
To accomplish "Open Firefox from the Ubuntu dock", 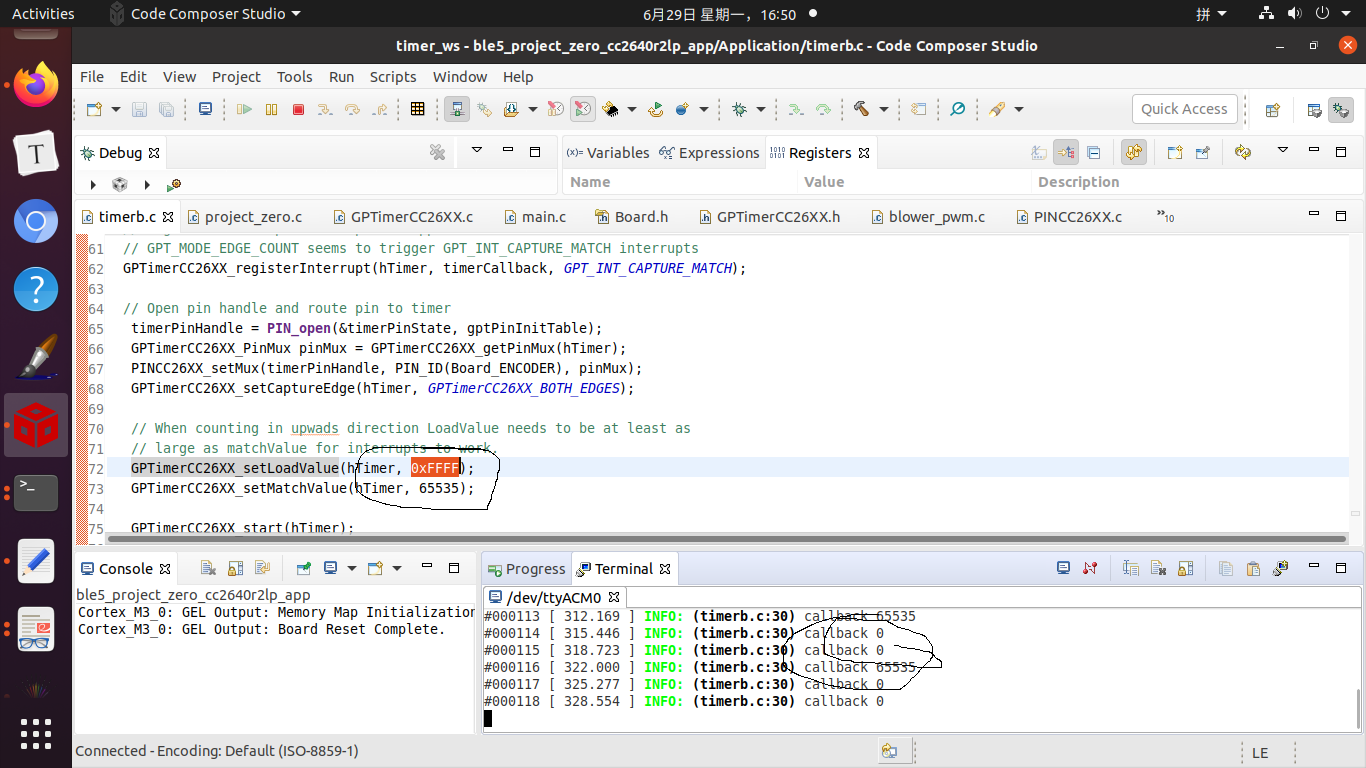I will tap(36, 86).
